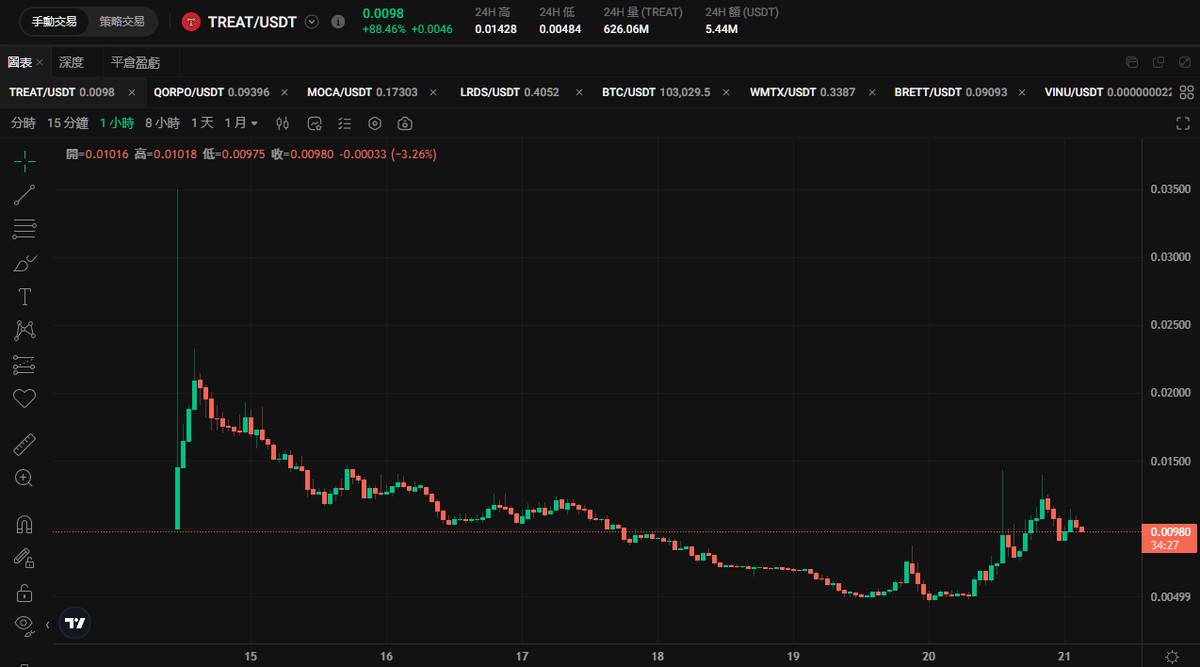Image resolution: width=1200 pixels, height=667 pixels.
Task: Close the QORPO/USDT symbol tab
Action: (285, 92)
